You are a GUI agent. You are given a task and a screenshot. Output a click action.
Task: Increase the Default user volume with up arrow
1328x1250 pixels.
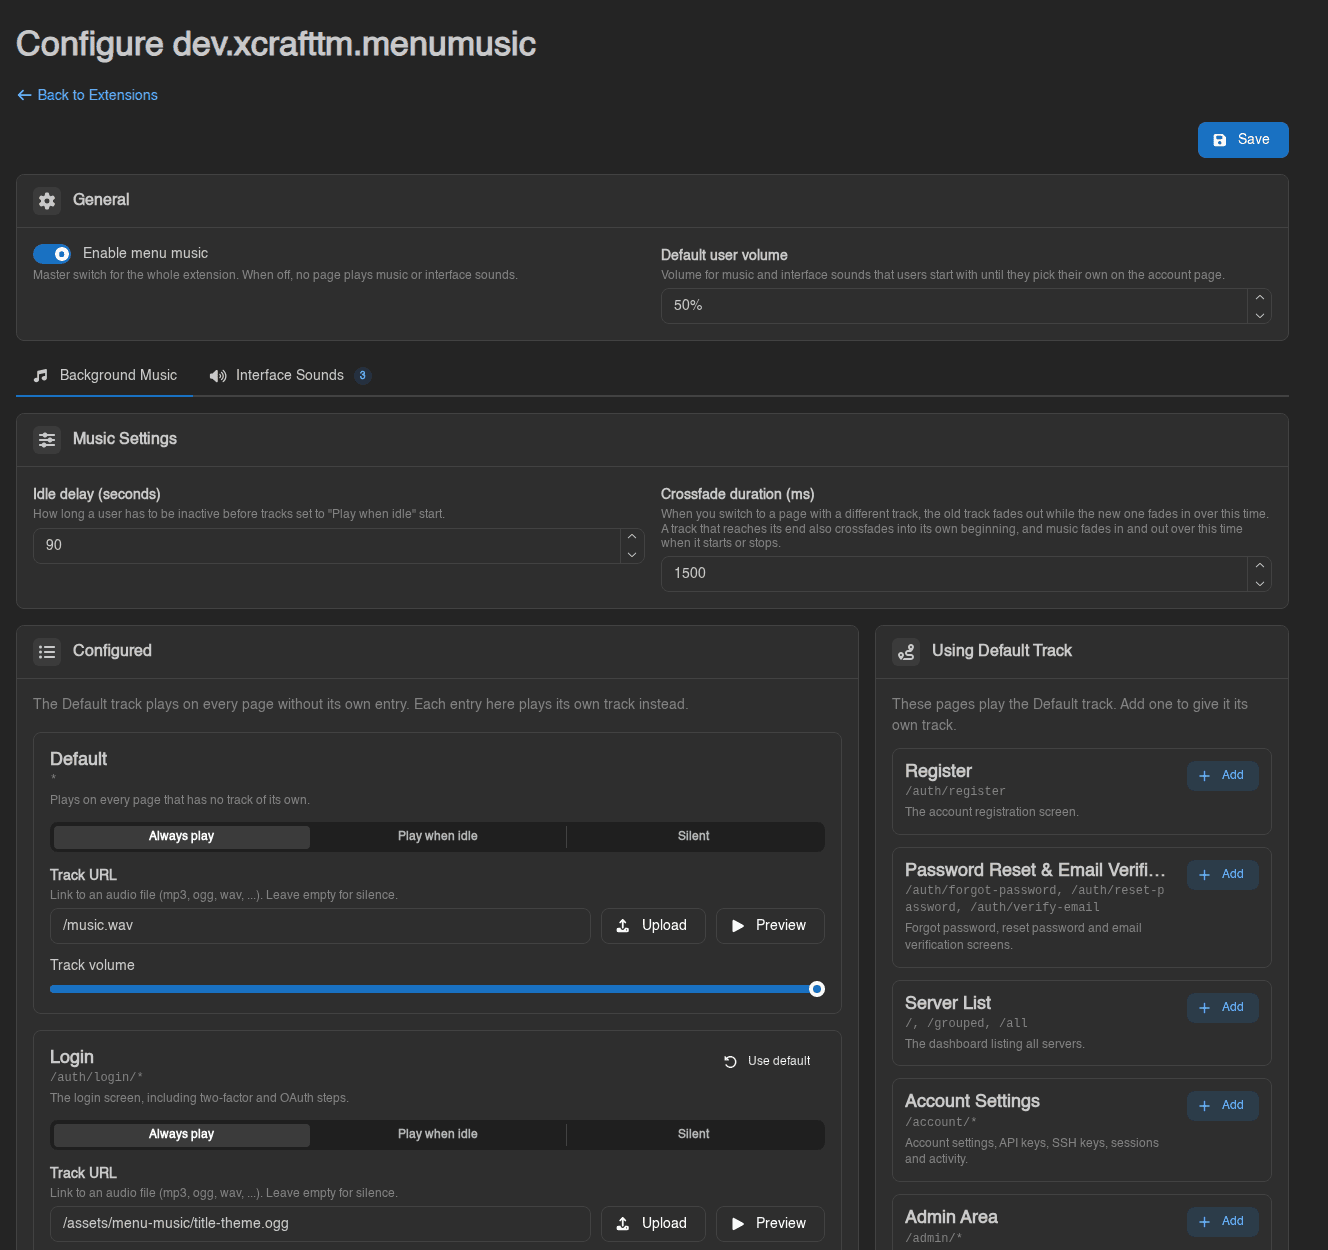pos(1260,298)
